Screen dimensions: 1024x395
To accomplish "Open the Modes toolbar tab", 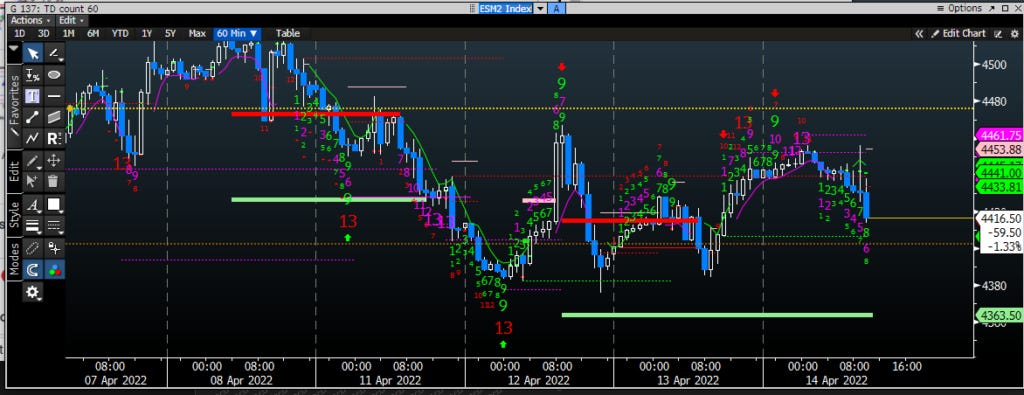I will coord(14,260).
